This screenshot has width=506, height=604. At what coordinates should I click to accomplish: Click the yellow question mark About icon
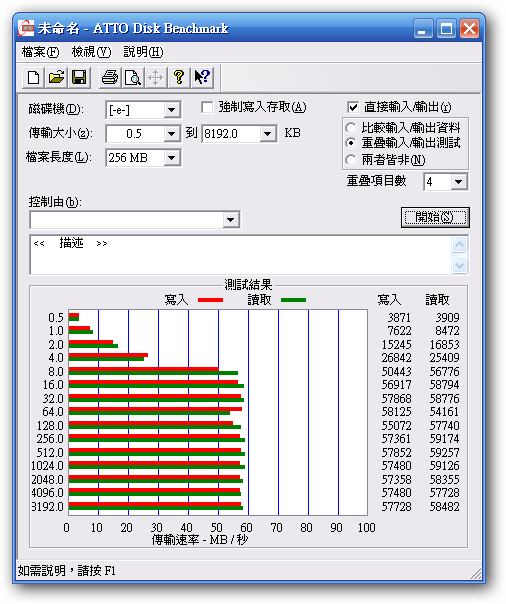click(x=179, y=77)
